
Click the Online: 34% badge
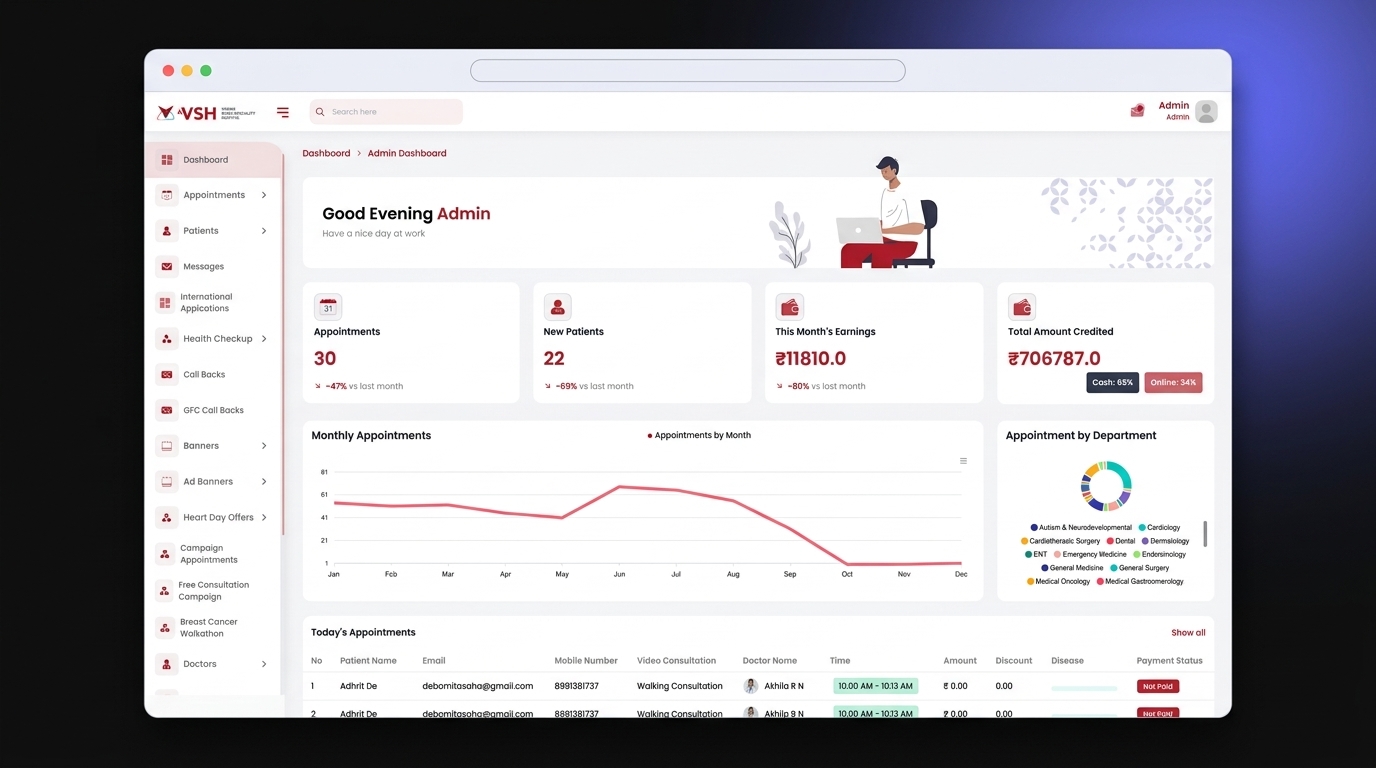1173,383
